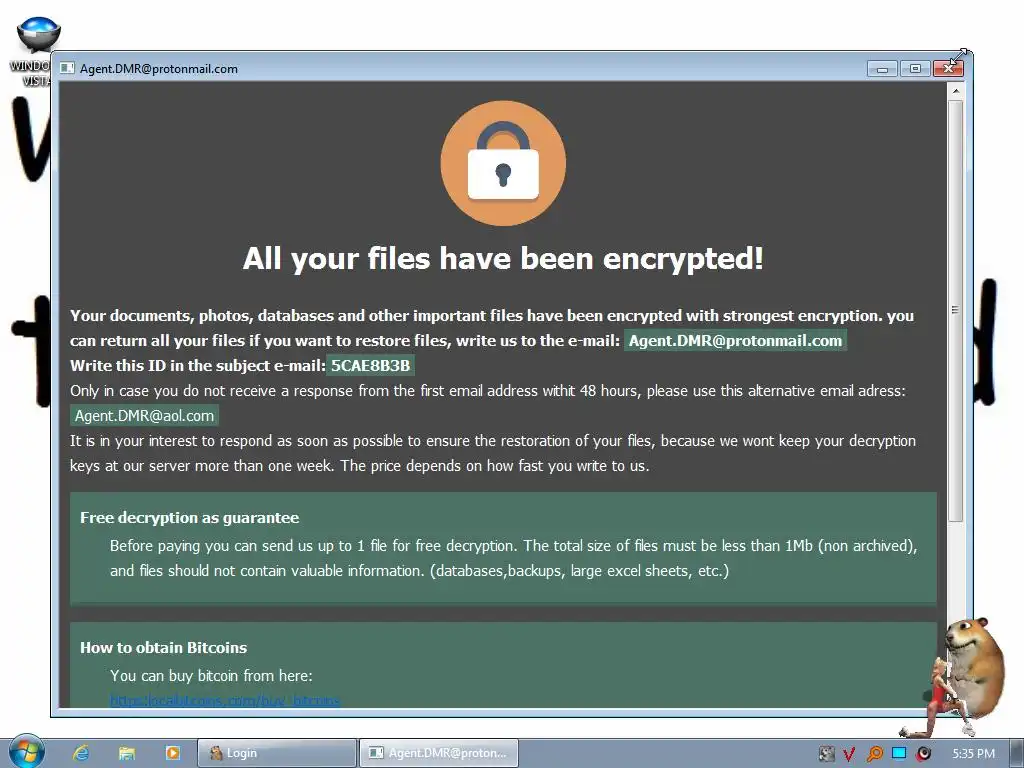Click the round red tray icon
Image resolution: width=1024 pixels, height=768 pixels.
(923, 754)
